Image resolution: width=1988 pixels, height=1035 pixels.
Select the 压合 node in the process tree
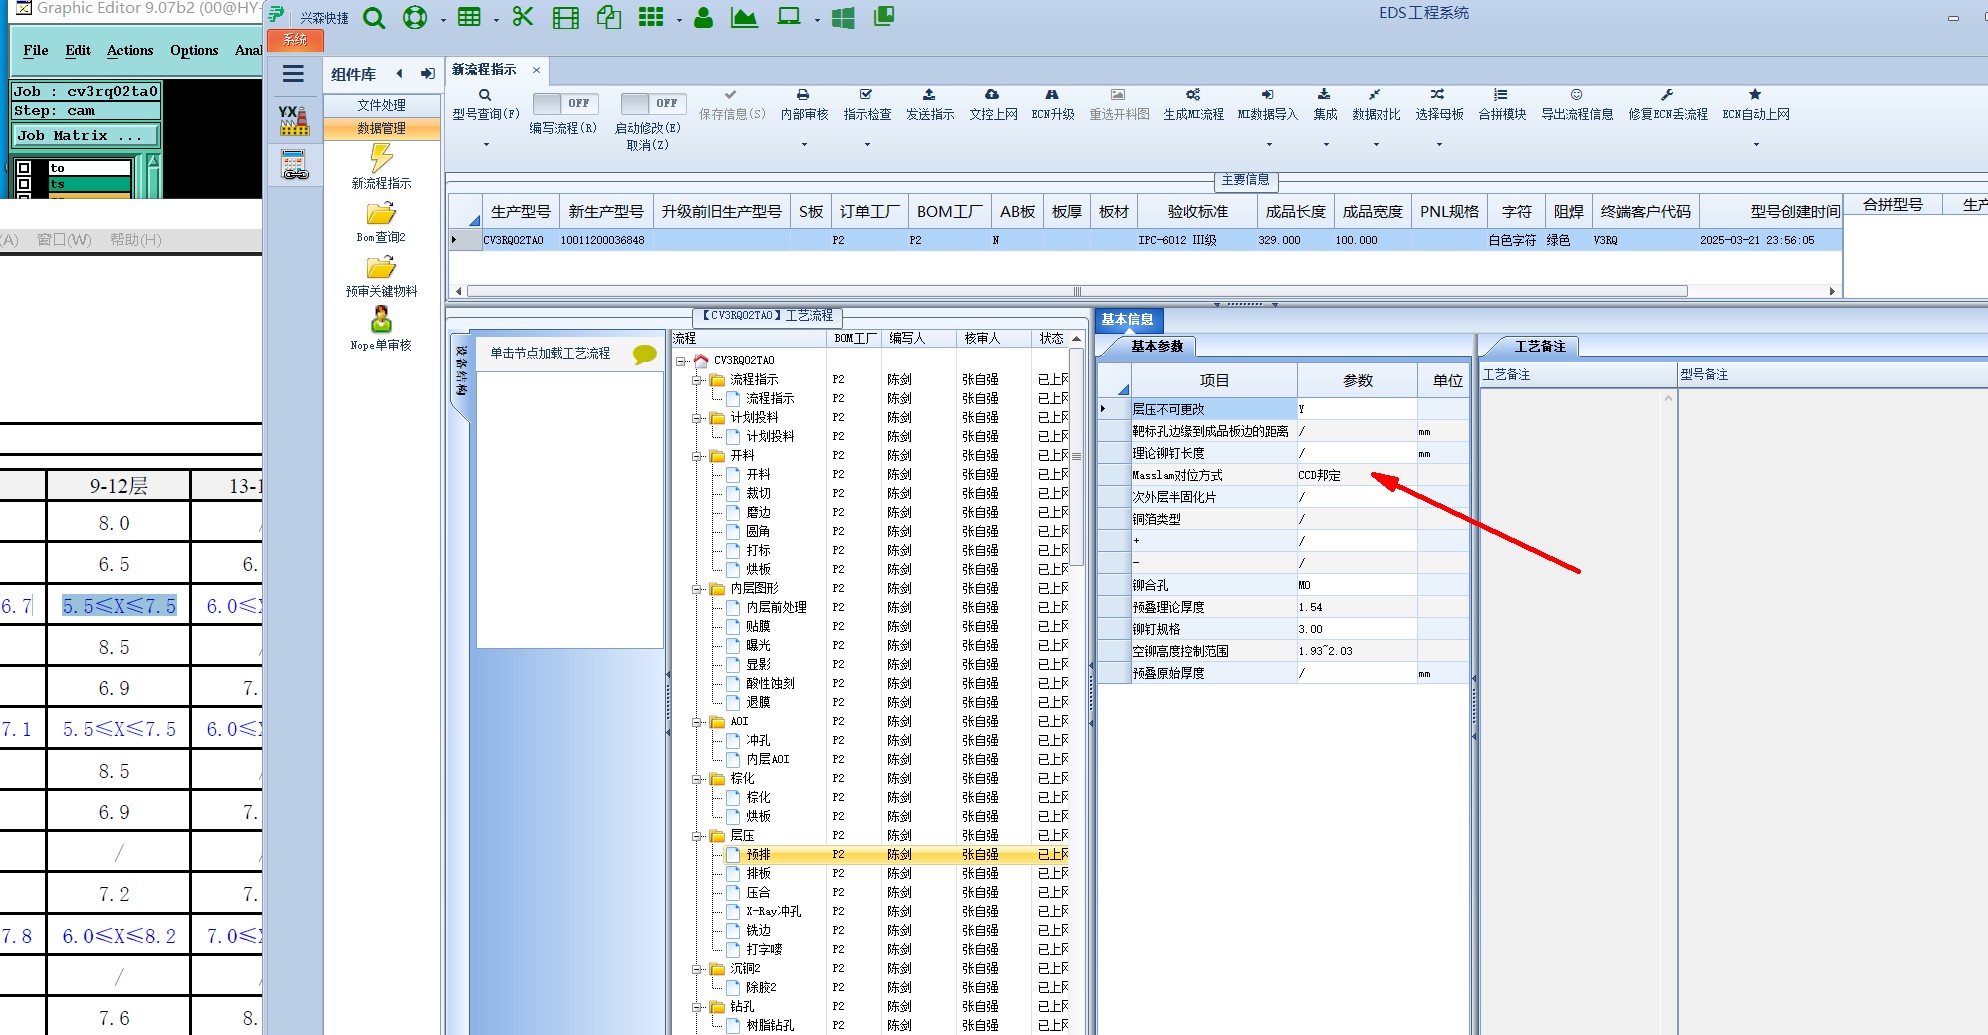[x=758, y=892]
